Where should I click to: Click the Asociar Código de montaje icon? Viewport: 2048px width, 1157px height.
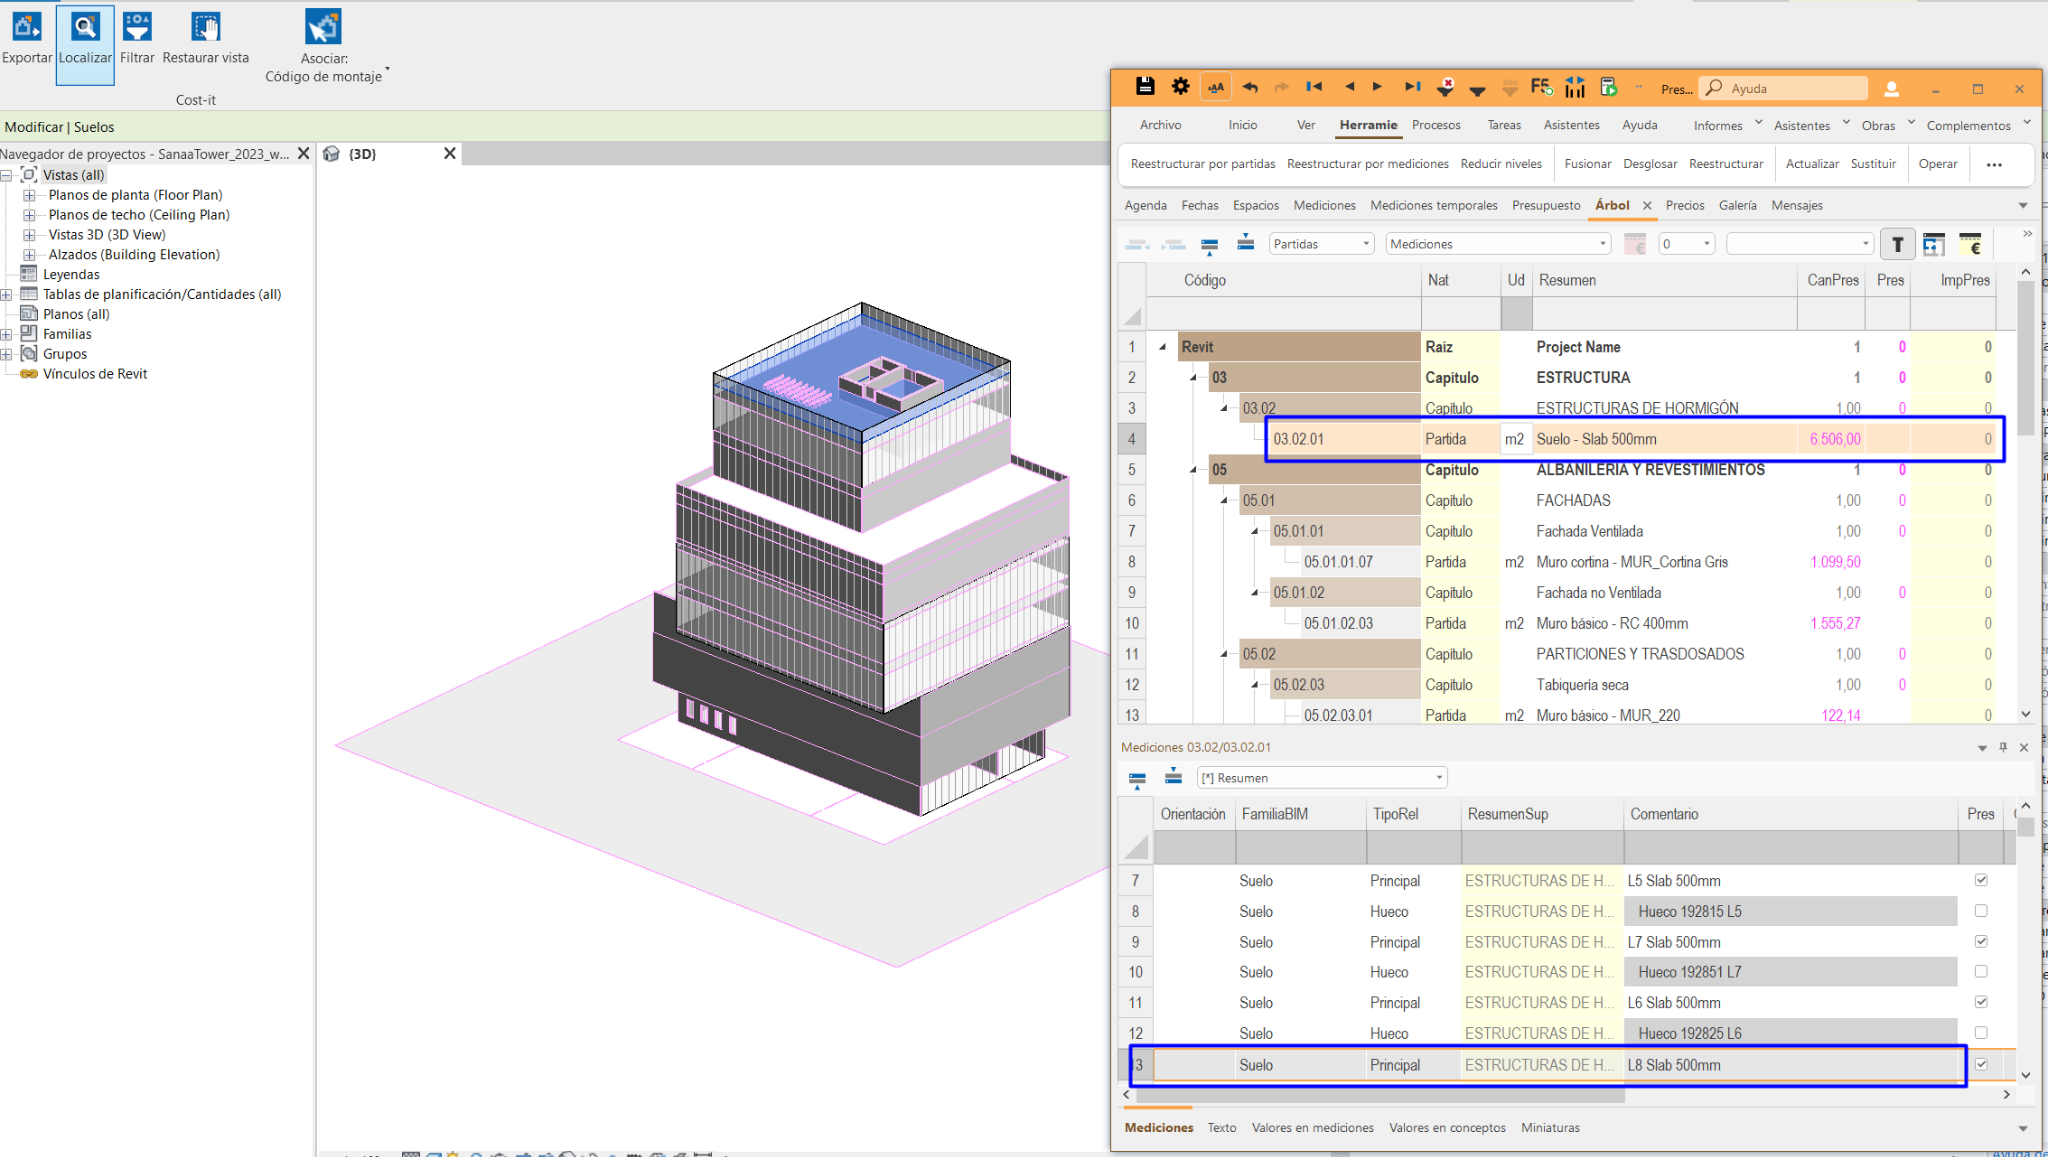(323, 28)
